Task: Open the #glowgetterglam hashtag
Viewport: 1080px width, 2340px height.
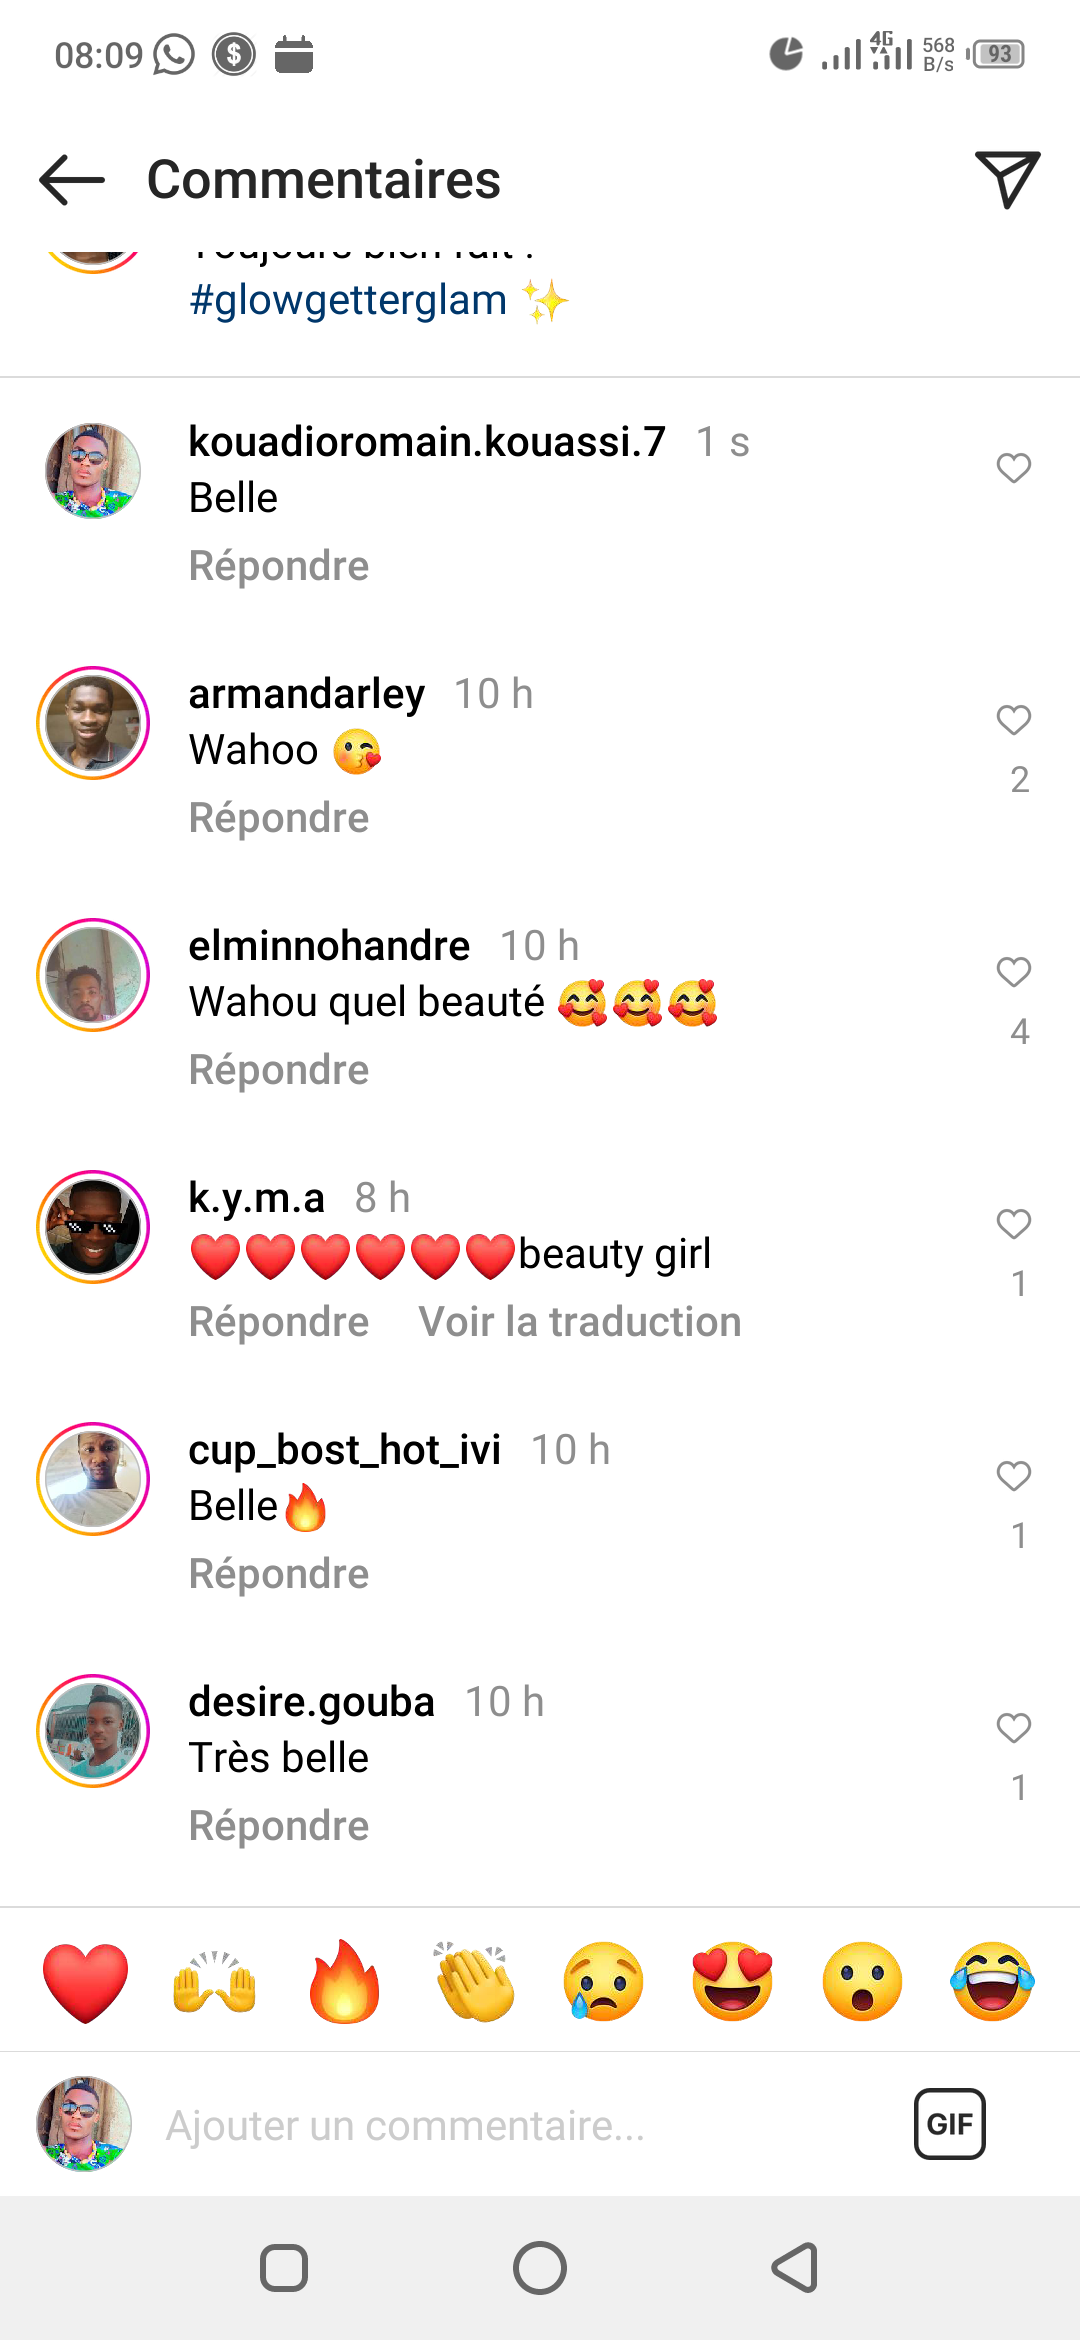Action: point(348,300)
